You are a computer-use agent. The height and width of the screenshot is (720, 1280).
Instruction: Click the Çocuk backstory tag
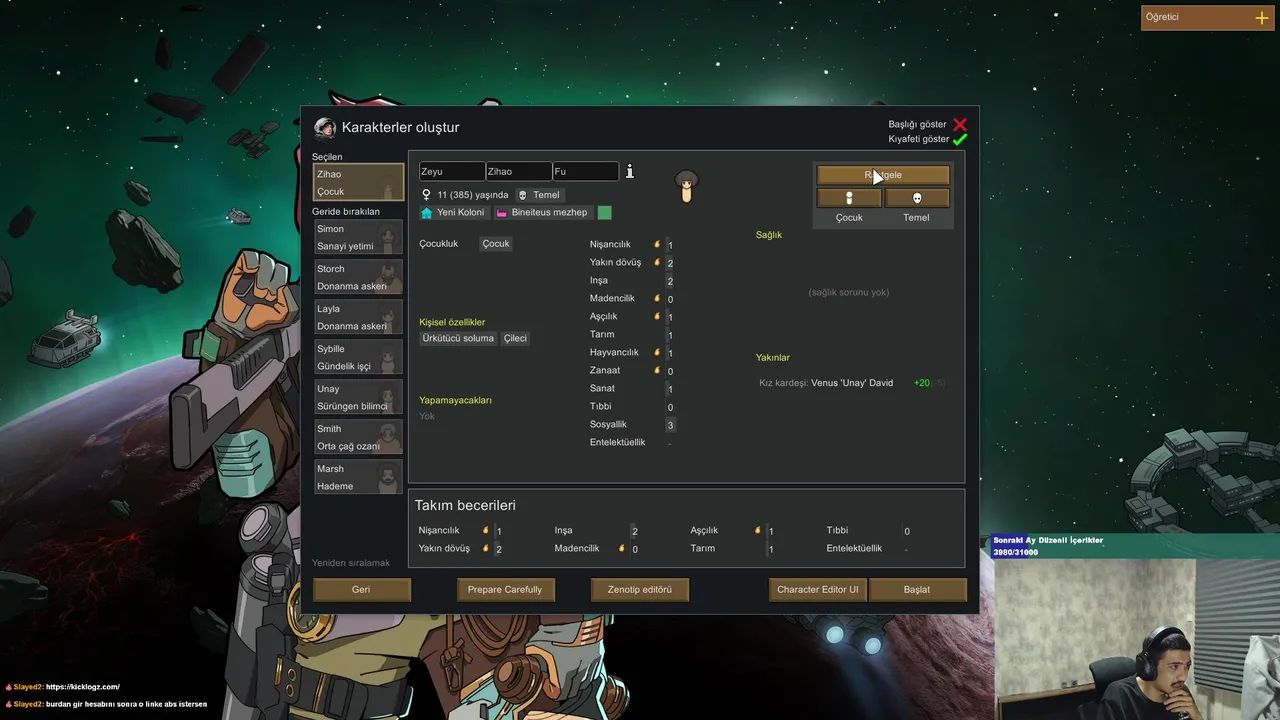point(496,244)
